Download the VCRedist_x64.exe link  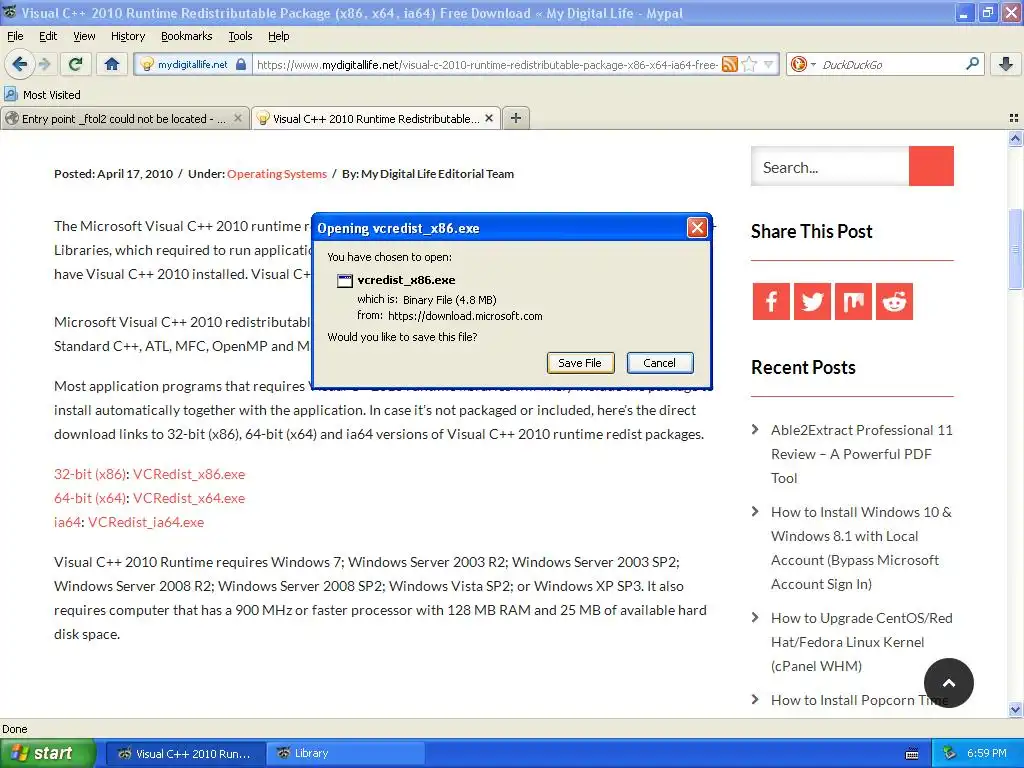click(x=189, y=498)
